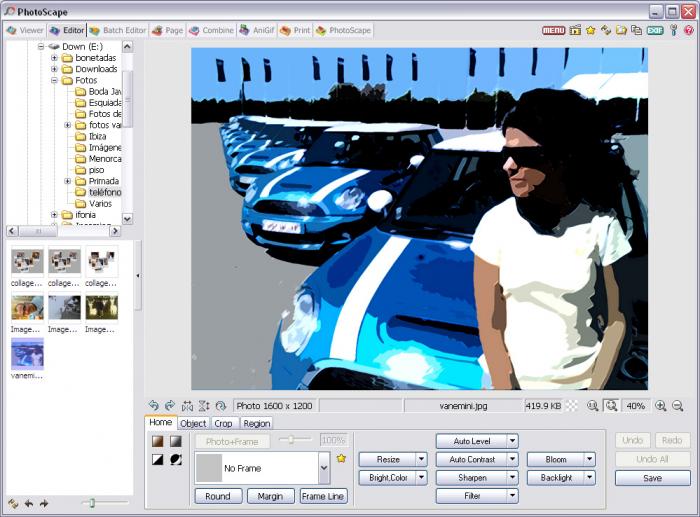The width and height of the screenshot is (700, 517).
Task: Click the thumbnail size slider at bottom left
Action: [92, 503]
